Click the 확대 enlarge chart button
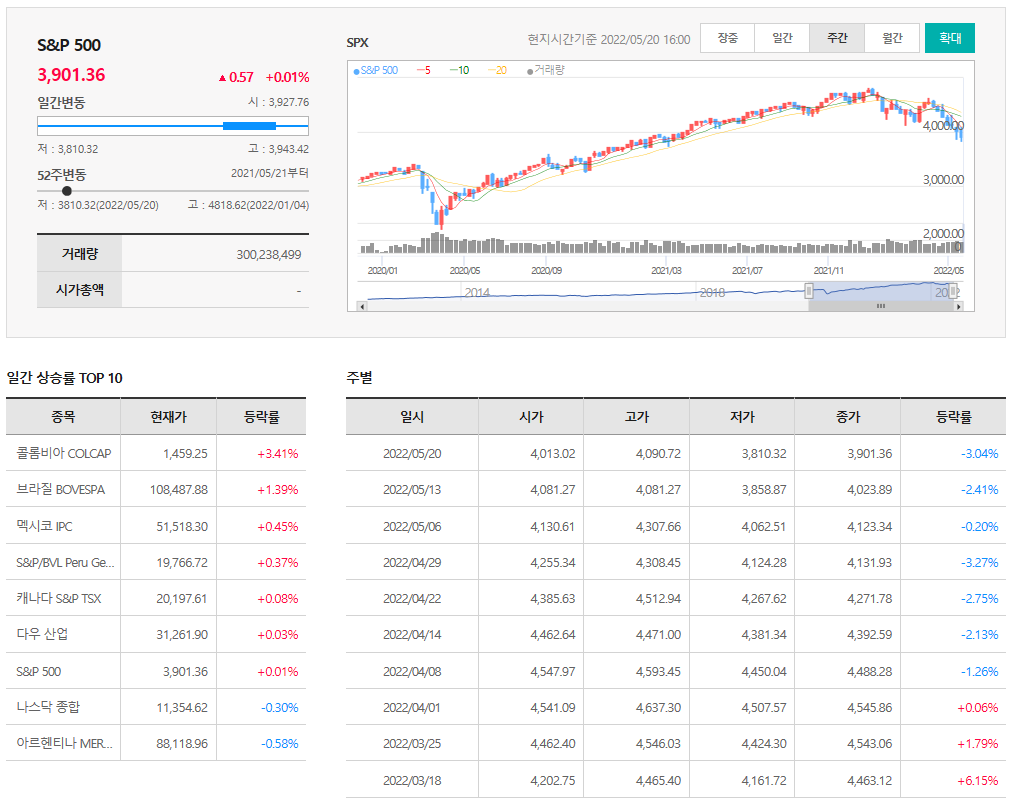Viewport: 1014px width, 807px height. tap(950, 38)
